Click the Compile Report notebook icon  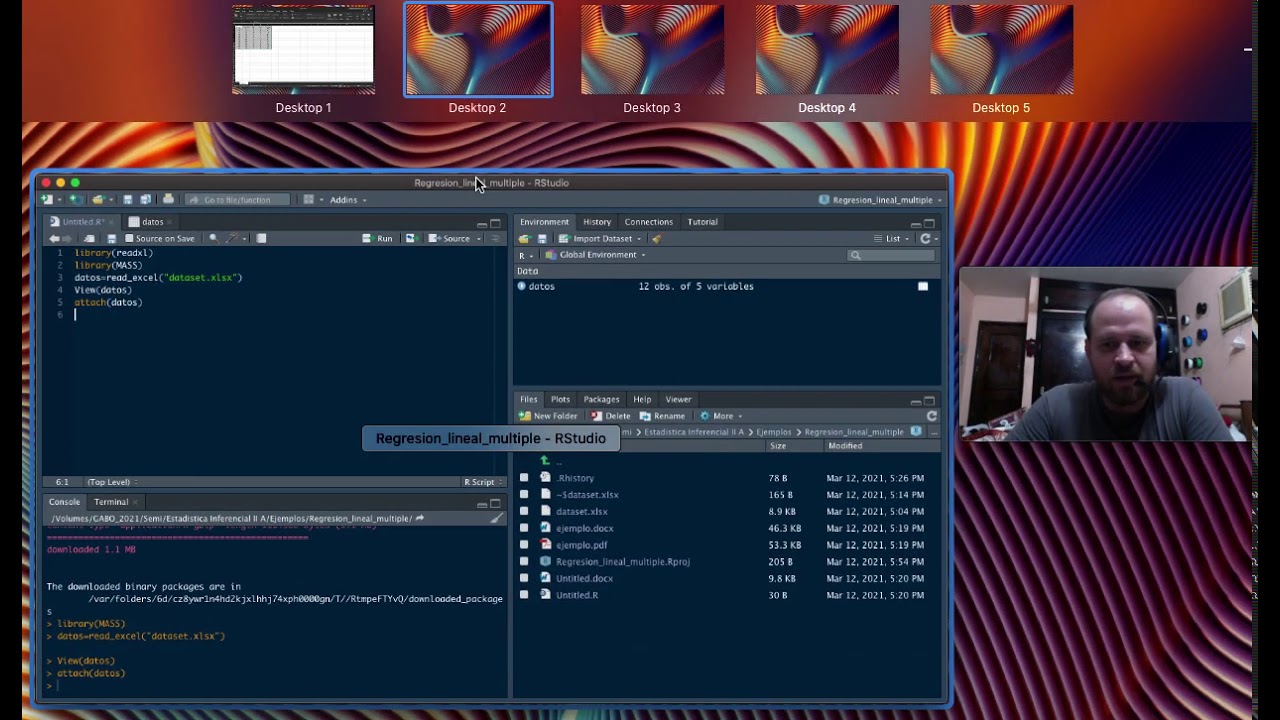coord(261,238)
